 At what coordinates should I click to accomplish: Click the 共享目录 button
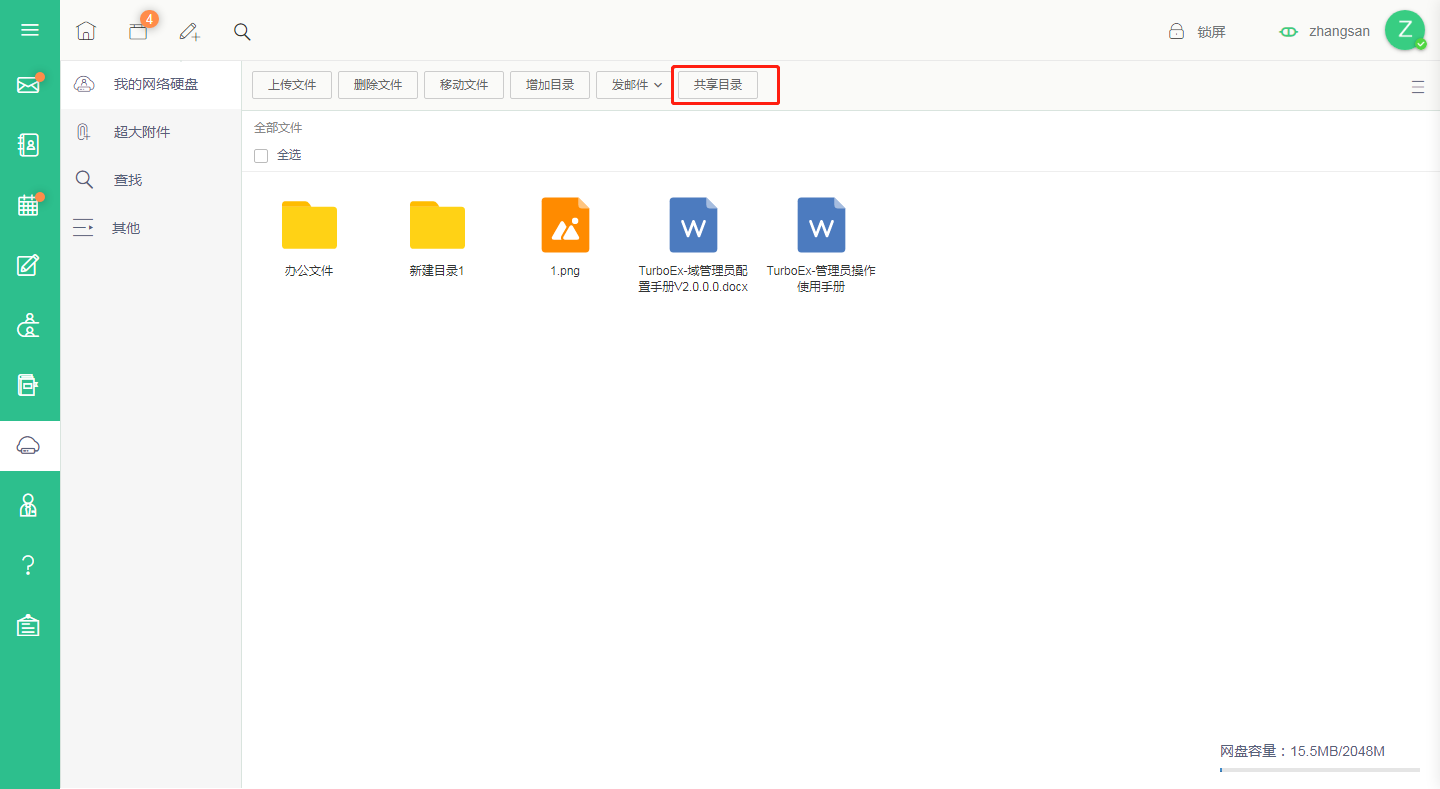coord(718,85)
